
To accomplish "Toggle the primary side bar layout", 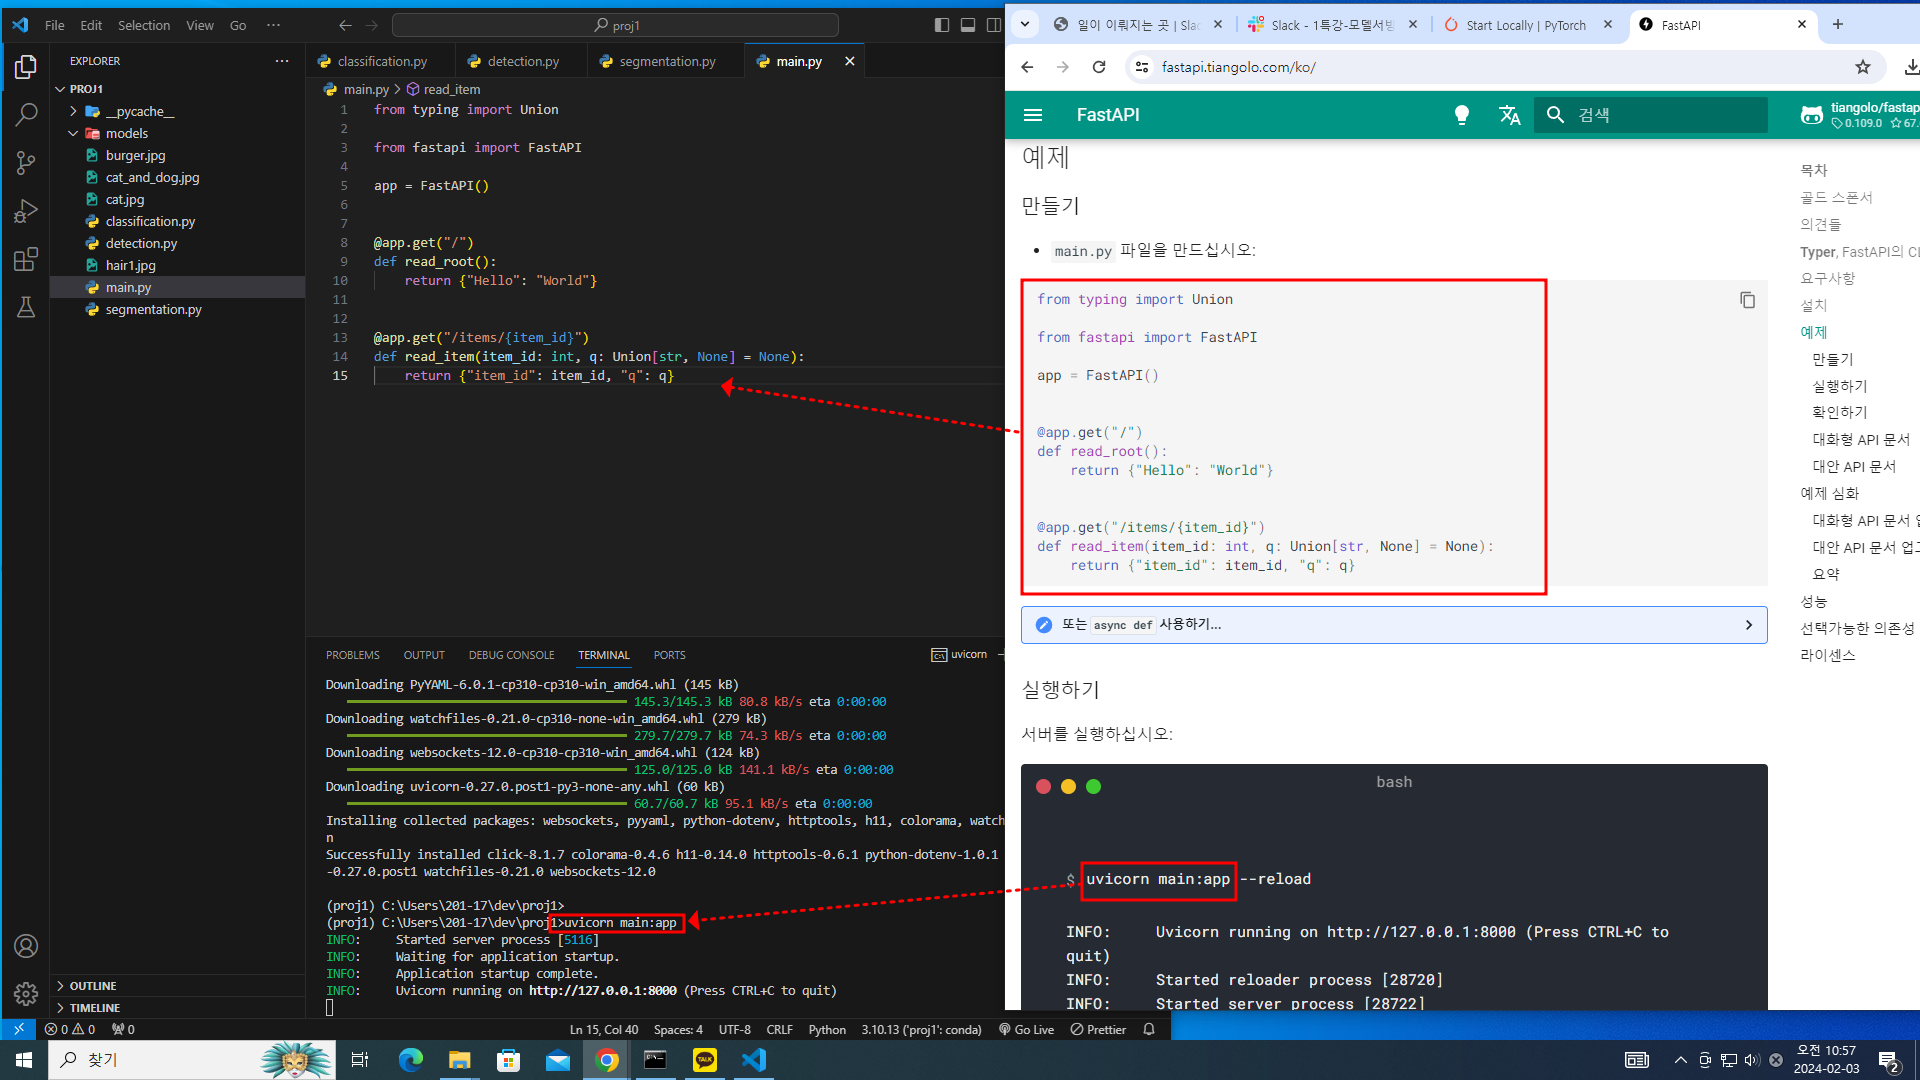I will pyautogui.click(x=941, y=25).
